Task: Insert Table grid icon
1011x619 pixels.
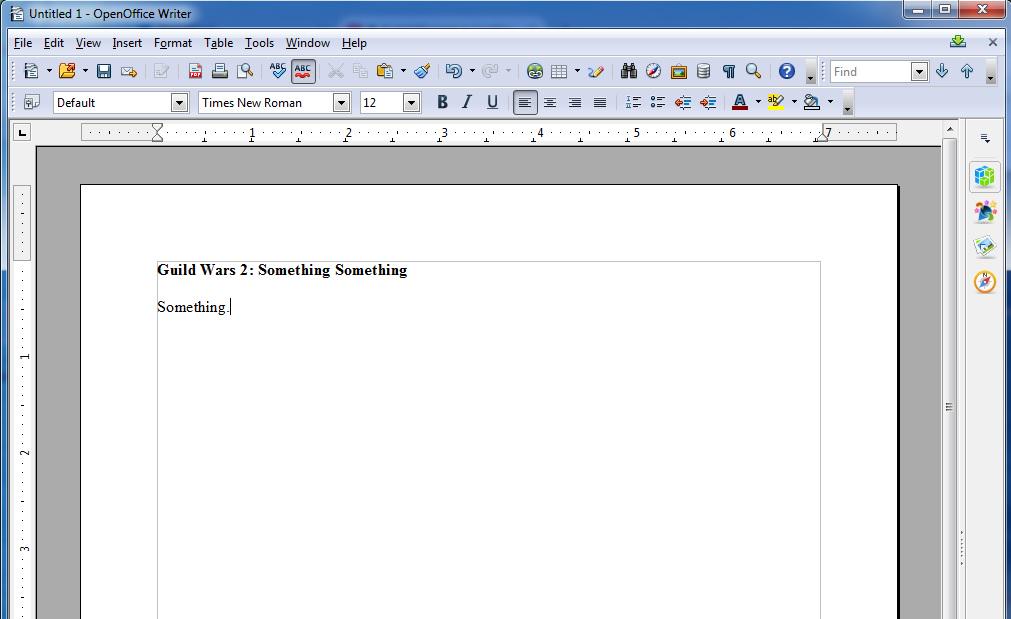Action: click(559, 71)
